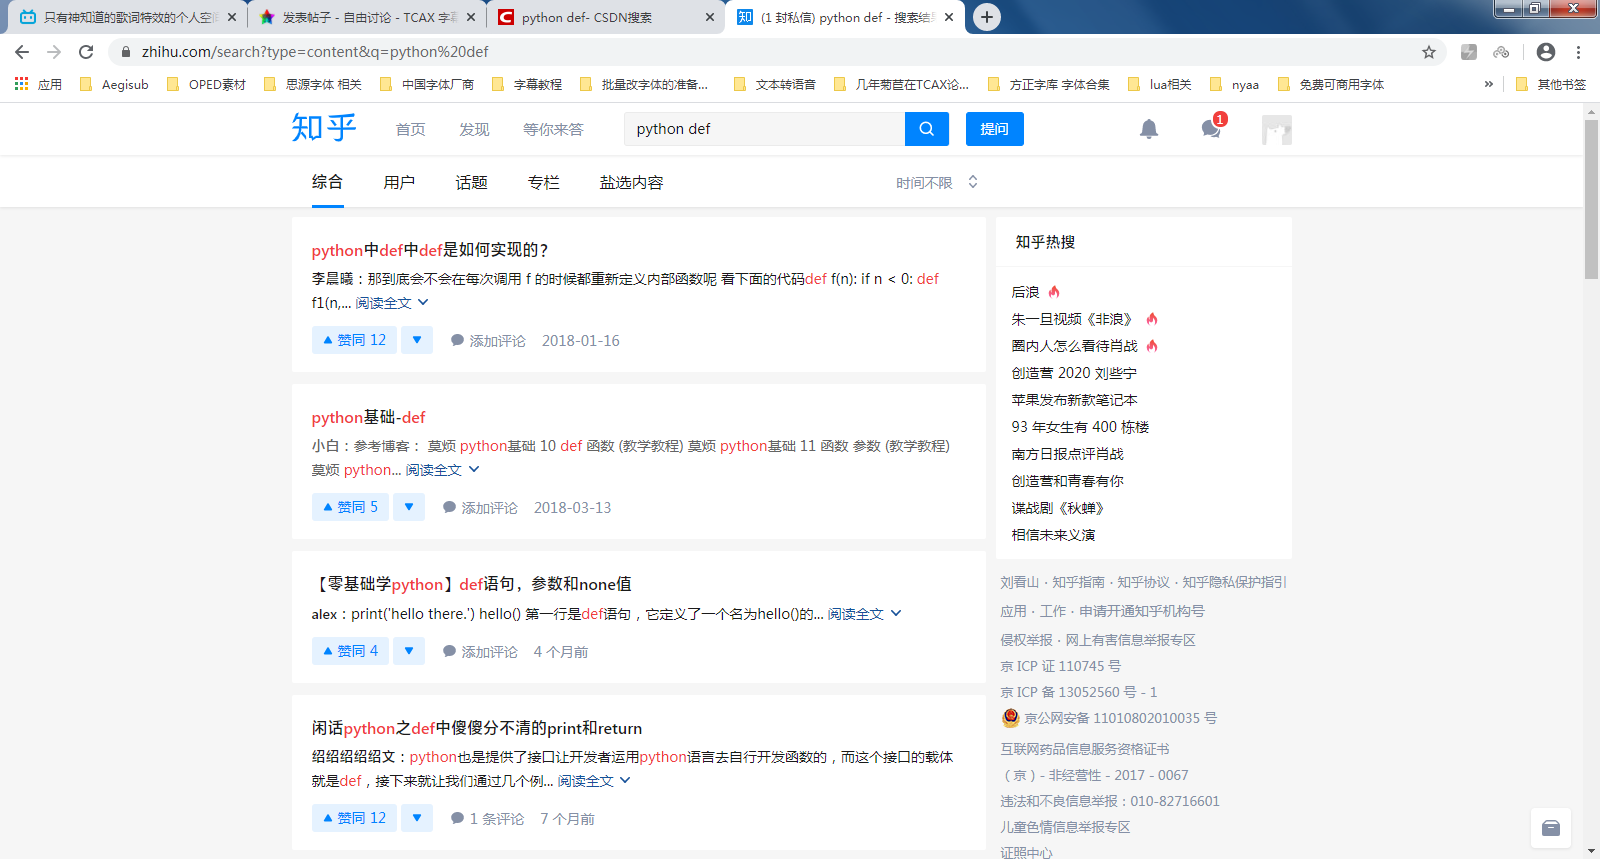Go to 首页 in top navigation

click(x=410, y=129)
